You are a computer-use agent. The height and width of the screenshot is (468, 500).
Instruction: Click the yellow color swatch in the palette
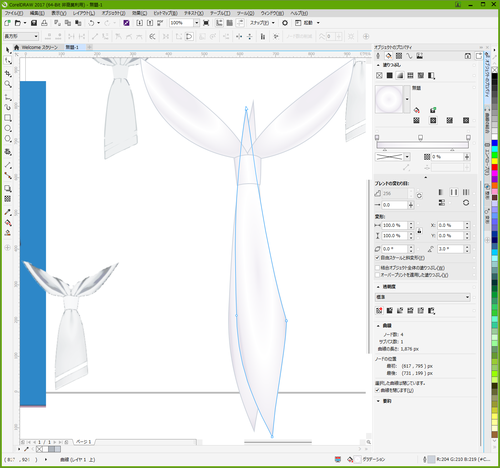(495, 161)
